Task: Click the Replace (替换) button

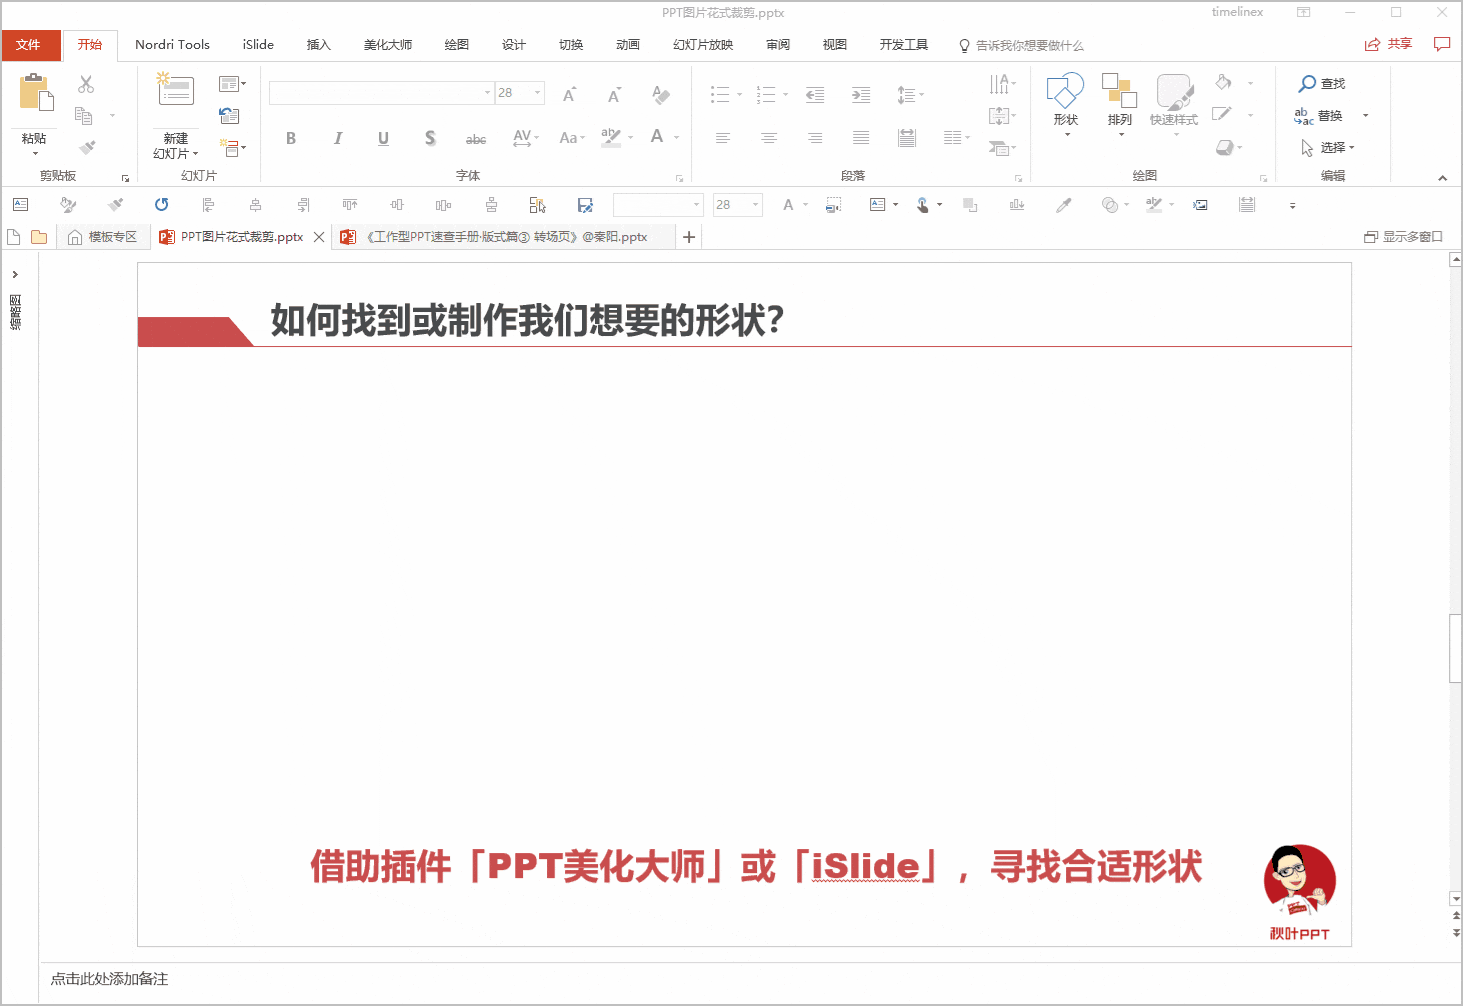Action: click(x=1321, y=116)
